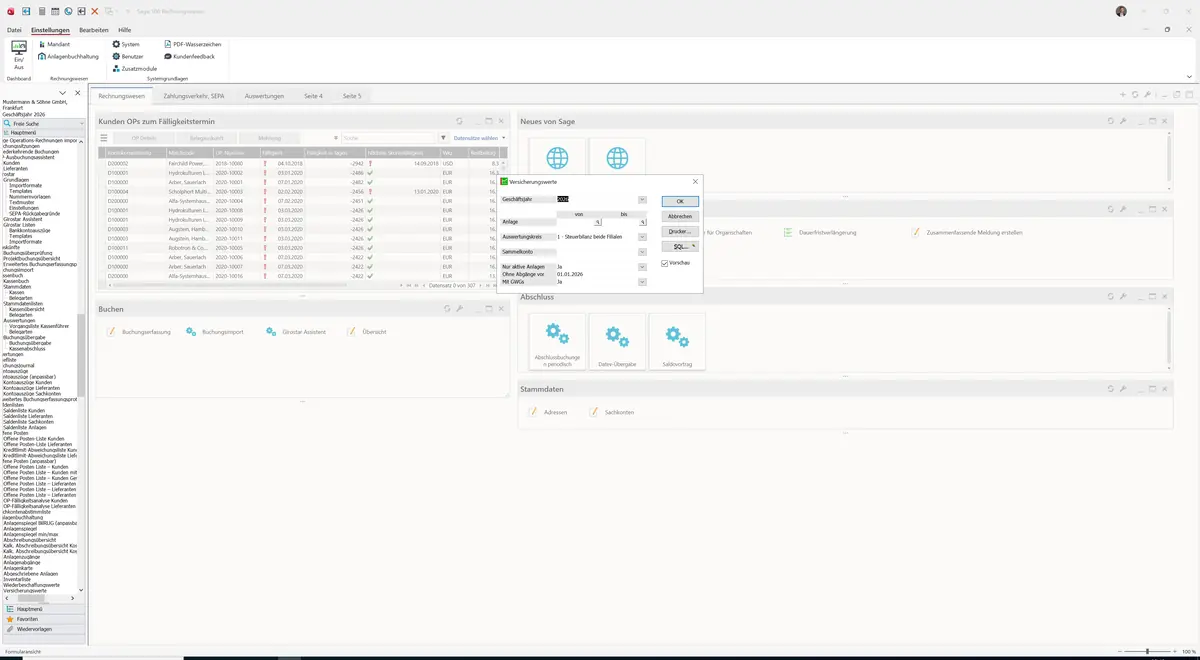This screenshot has height=660, width=1200.
Task: Confirm the dialog with OK
Action: coord(680,201)
